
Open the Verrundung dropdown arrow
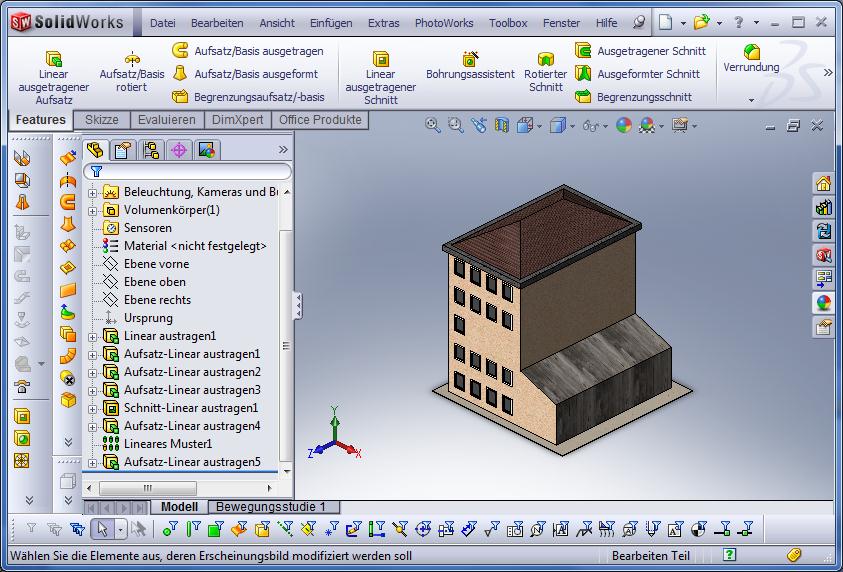(751, 100)
